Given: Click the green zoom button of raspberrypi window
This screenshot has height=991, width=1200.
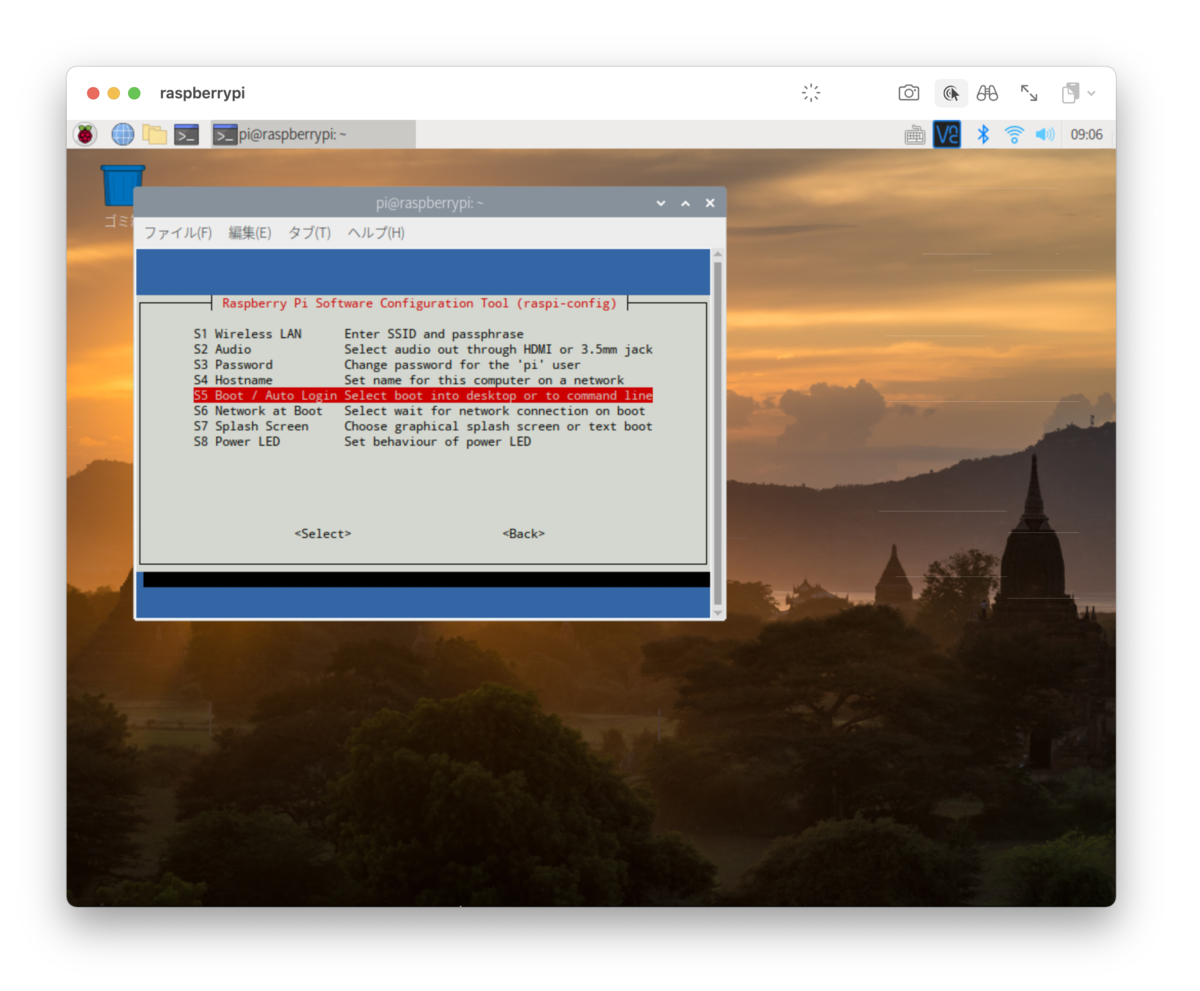Looking at the screenshot, I should point(134,93).
